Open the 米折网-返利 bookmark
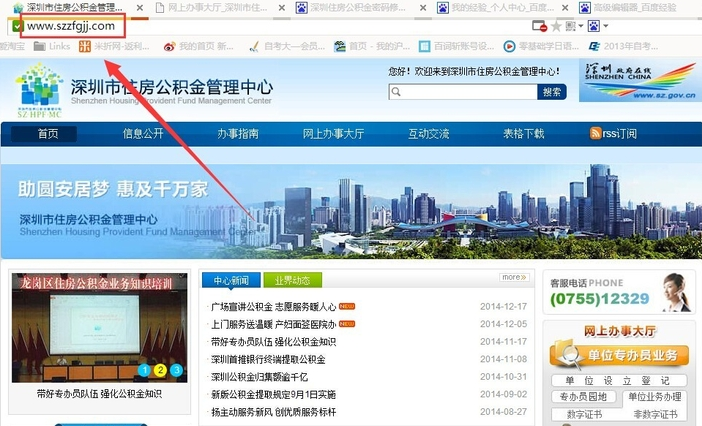This screenshot has width=702, height=426. (x=114, y=46)
